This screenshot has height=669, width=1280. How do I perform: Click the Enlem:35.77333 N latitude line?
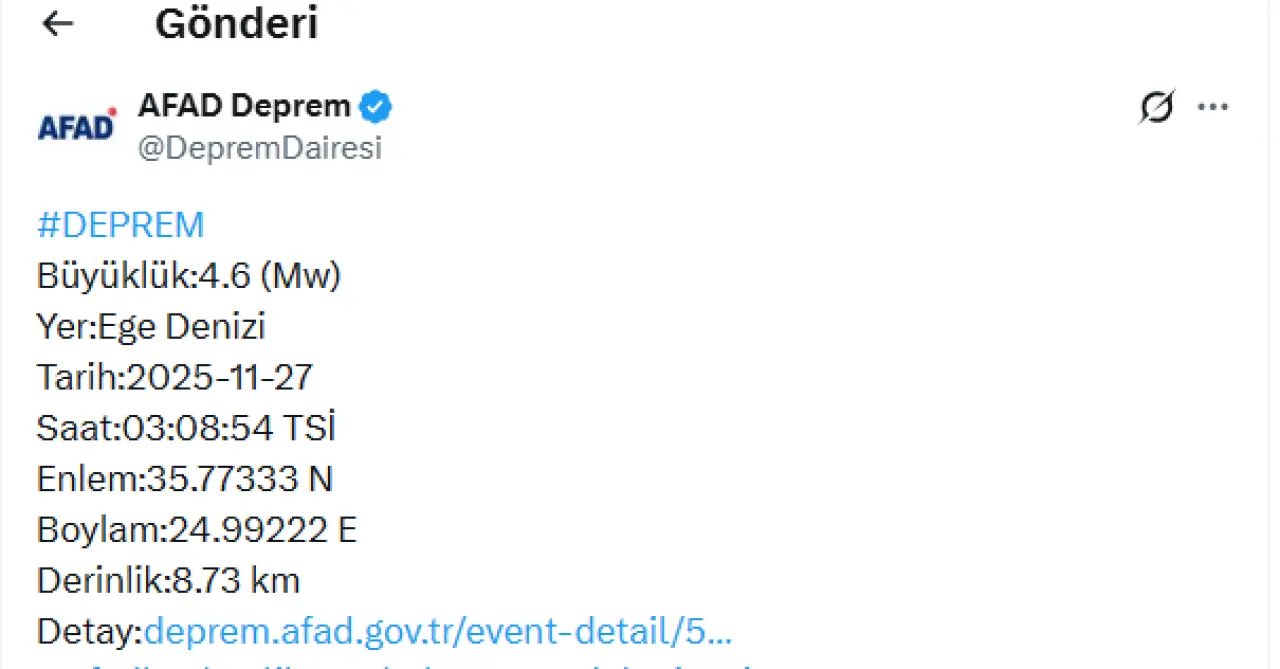(x=185, y=479)
